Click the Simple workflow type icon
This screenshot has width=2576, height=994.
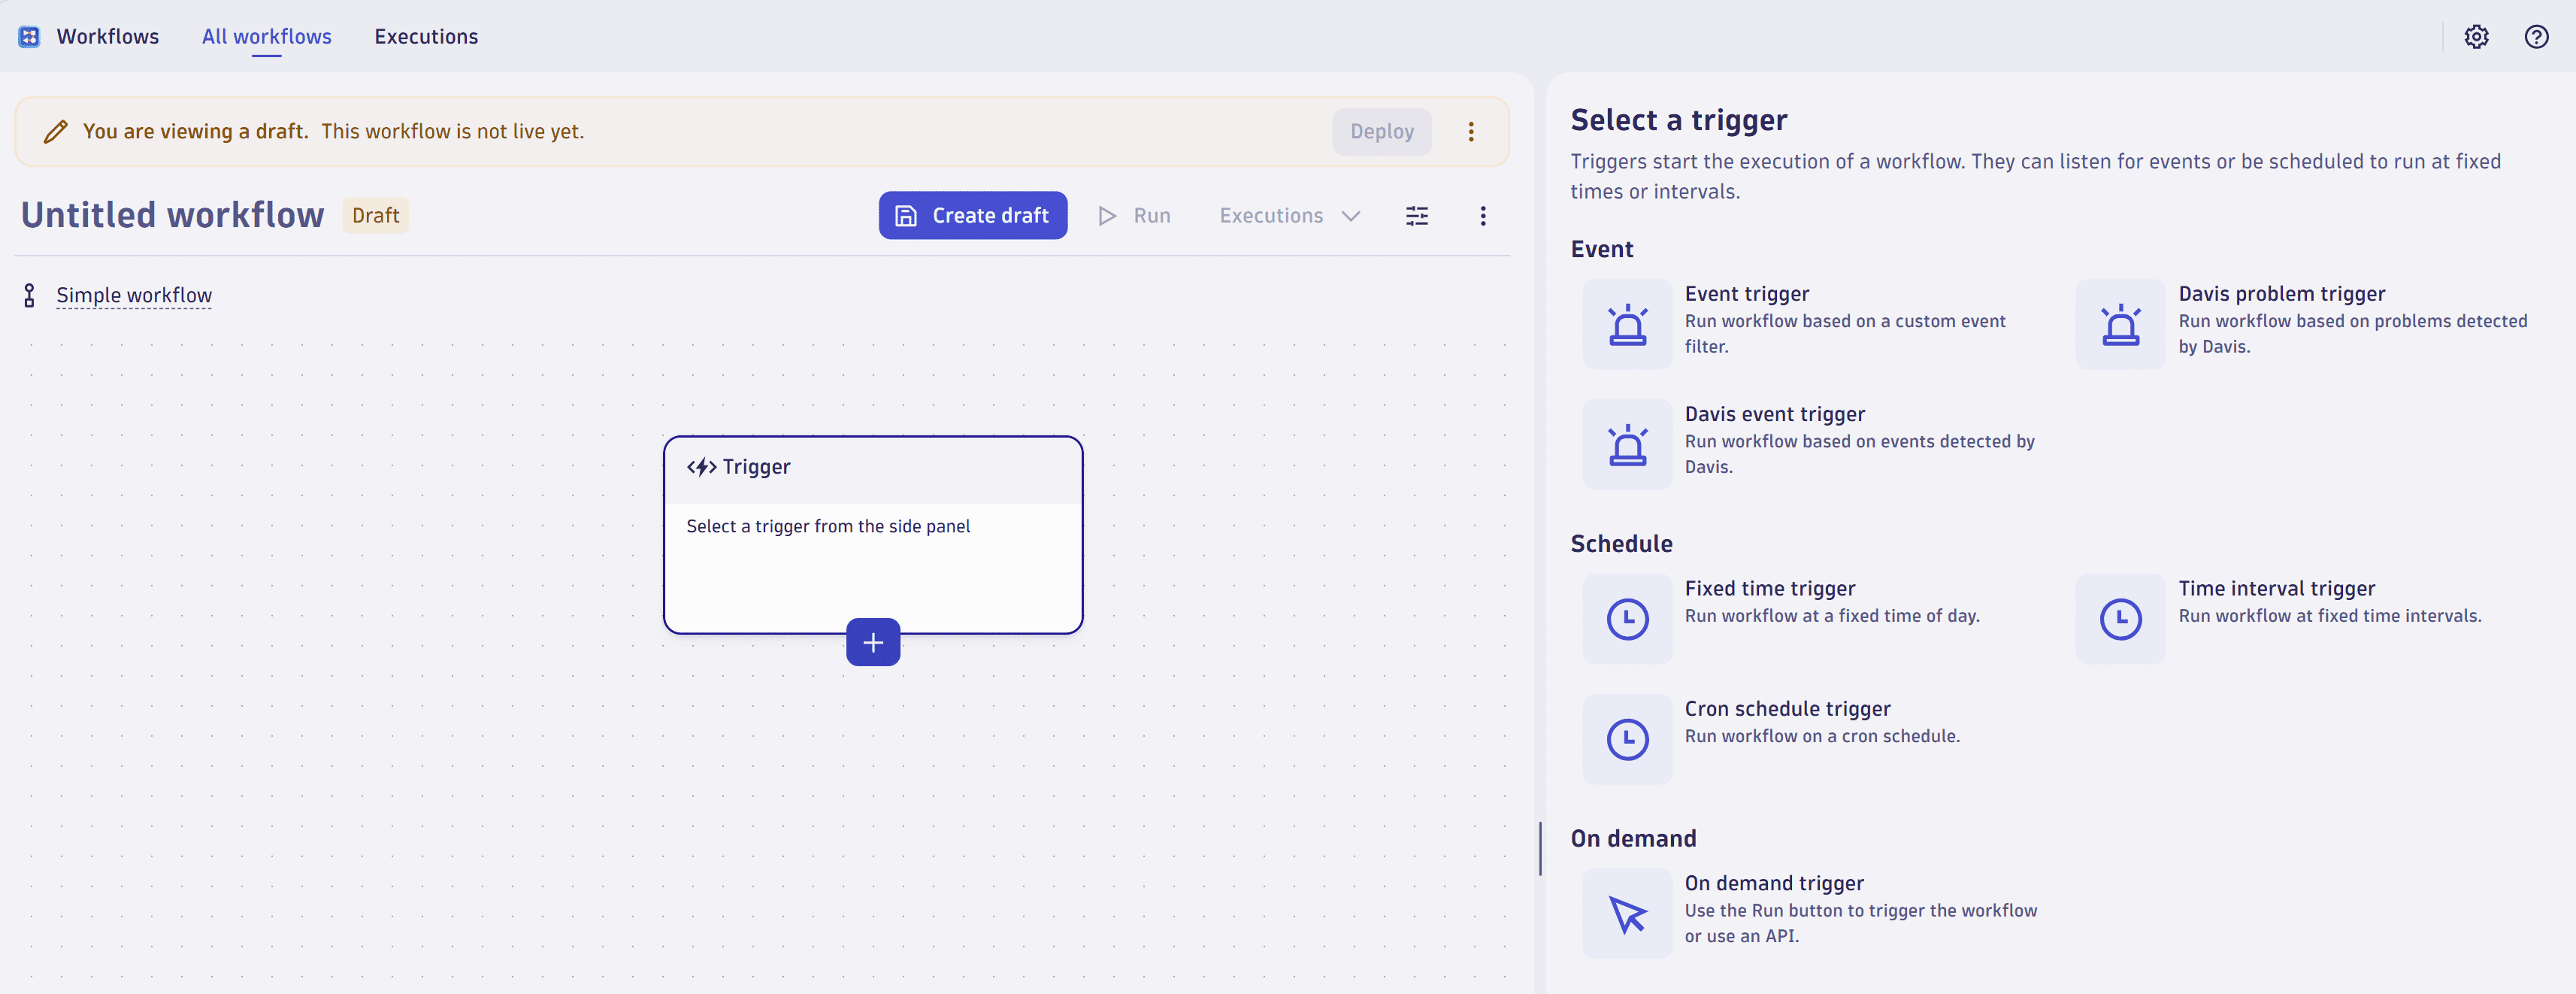click(30, 295)
